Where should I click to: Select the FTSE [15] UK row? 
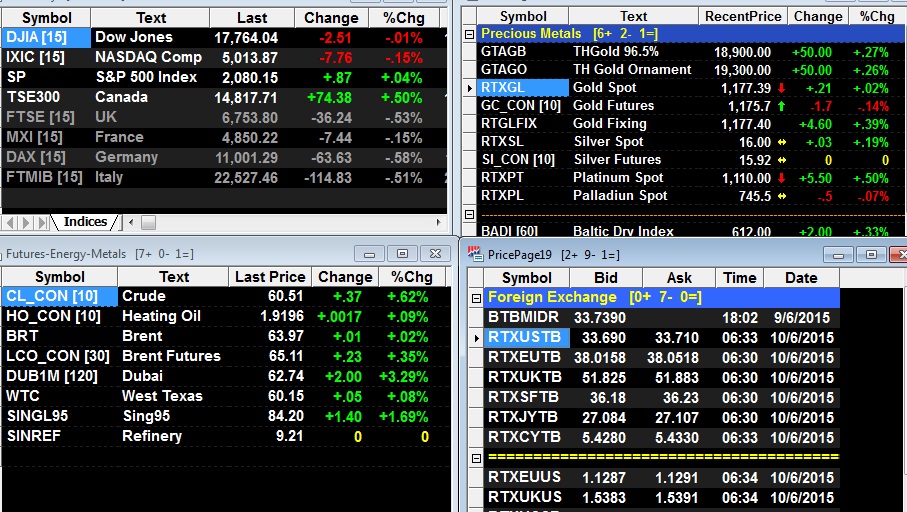(224, 117)
